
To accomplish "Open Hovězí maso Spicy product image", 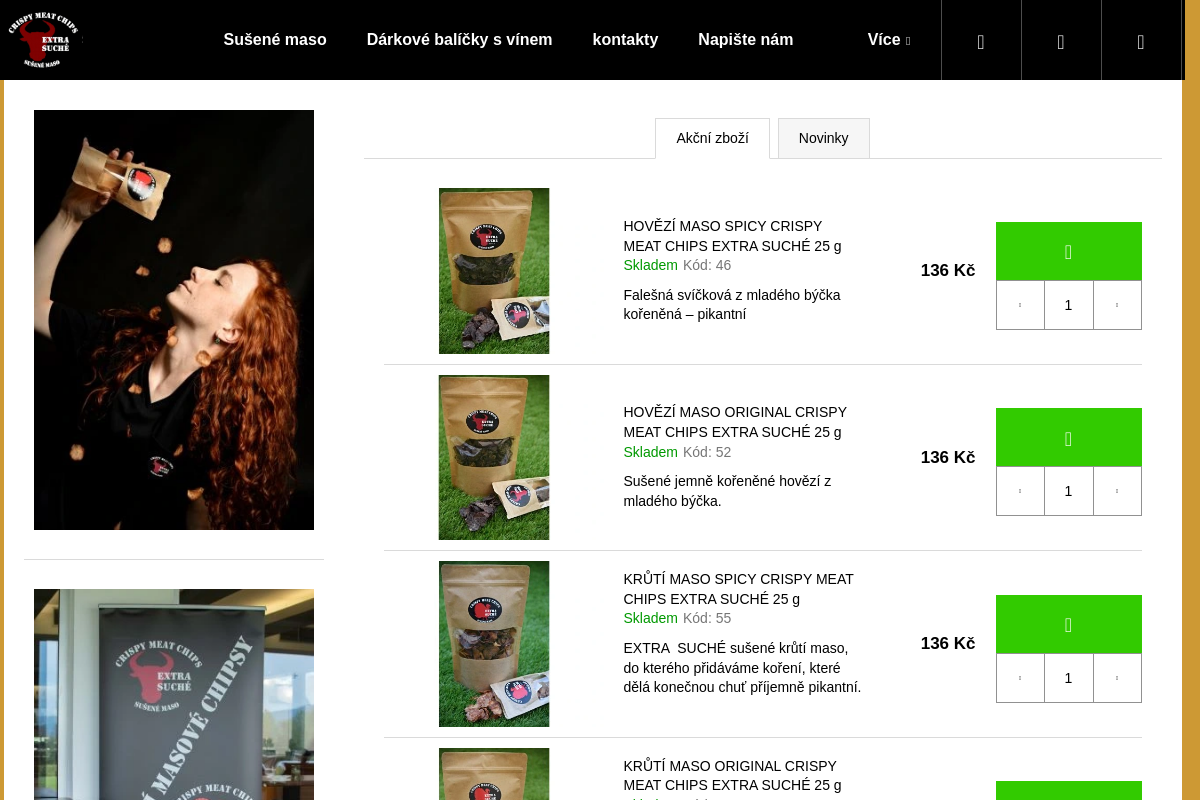I will 494,271.
